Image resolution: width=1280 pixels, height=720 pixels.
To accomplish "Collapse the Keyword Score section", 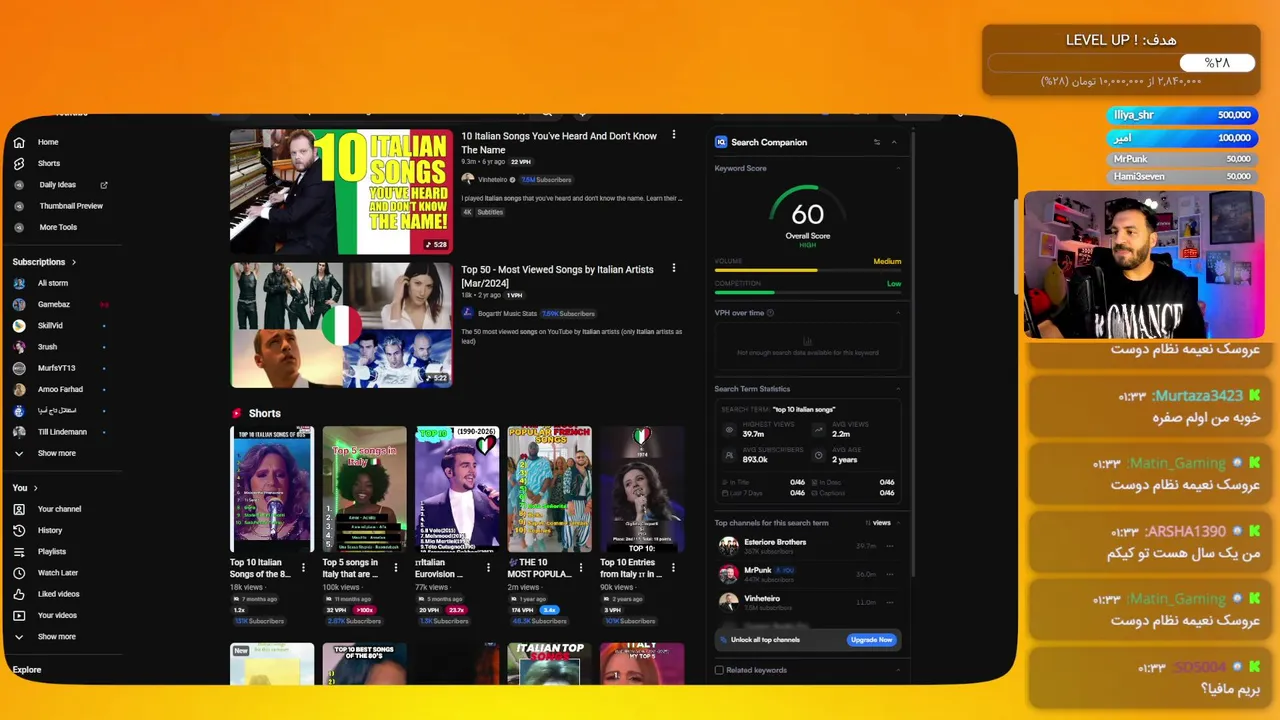I will pyautogui.click(x=897, y=168).
